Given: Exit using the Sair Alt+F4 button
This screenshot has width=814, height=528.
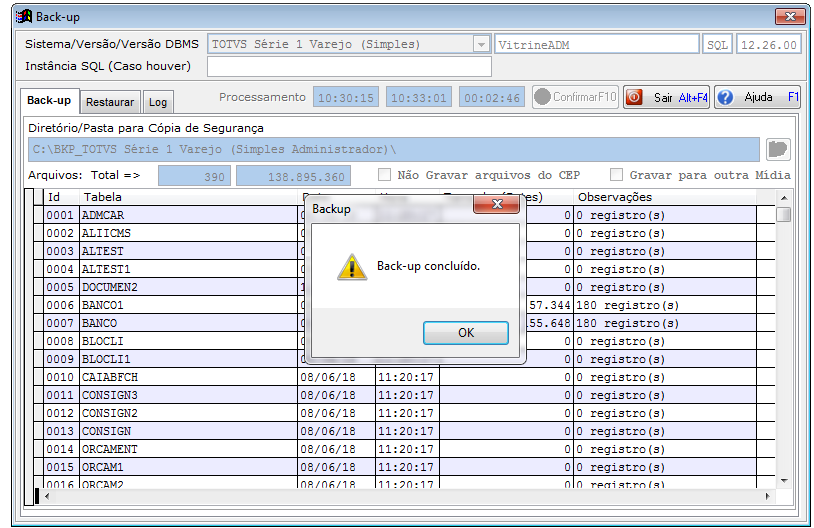Looking at the screenshot, I should [667, 97].
